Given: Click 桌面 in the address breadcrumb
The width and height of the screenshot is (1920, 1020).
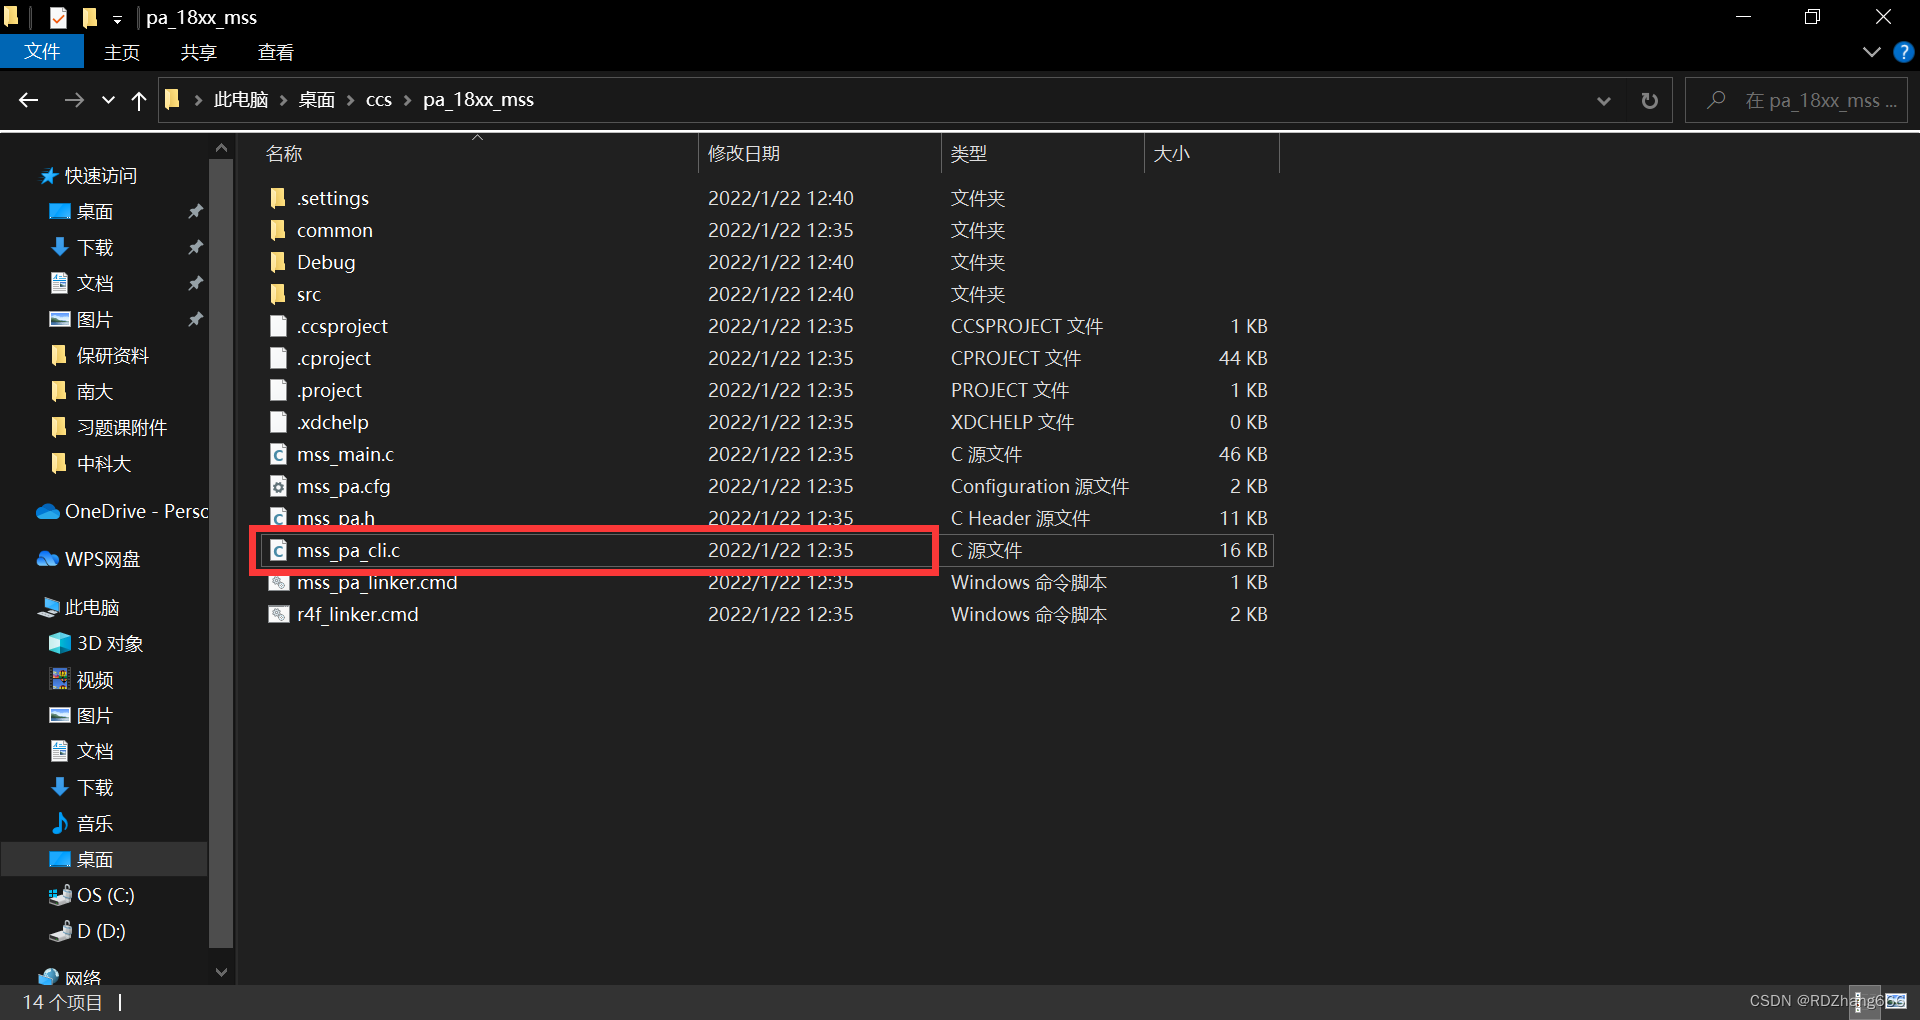Looking at the screenshot, I should pyautogui.click(x=317, y=100).
